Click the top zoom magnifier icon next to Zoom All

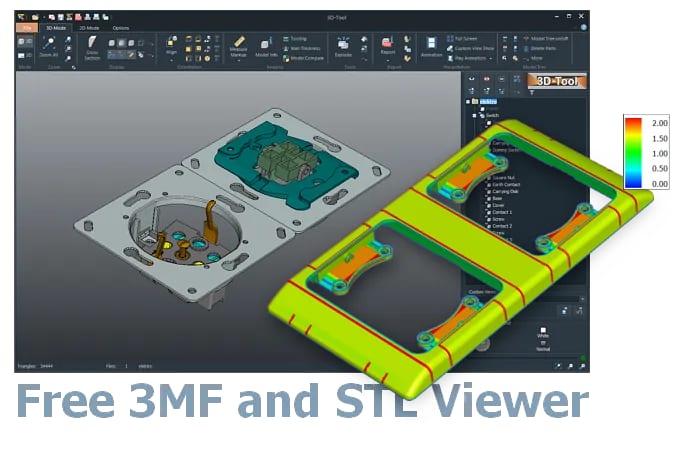(x=68, y=39)
